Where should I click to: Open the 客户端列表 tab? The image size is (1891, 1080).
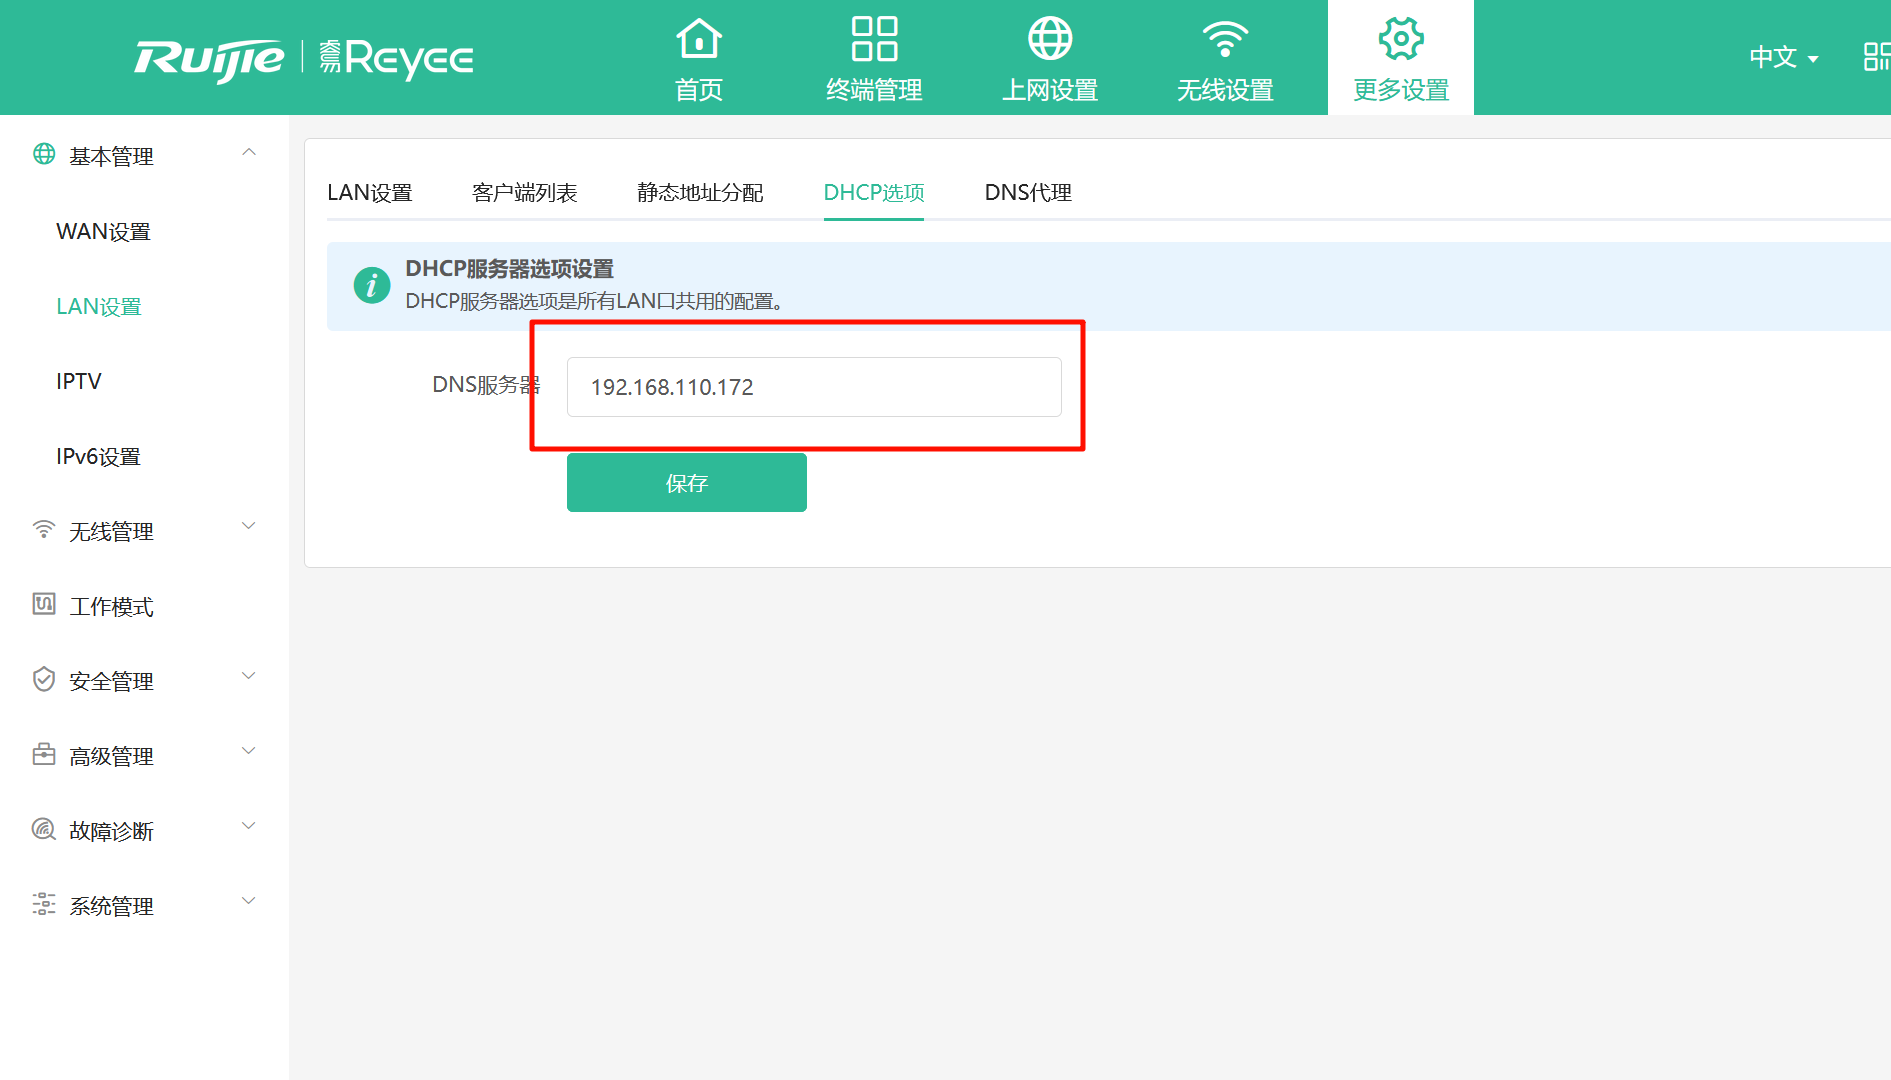tap(524, 193)
